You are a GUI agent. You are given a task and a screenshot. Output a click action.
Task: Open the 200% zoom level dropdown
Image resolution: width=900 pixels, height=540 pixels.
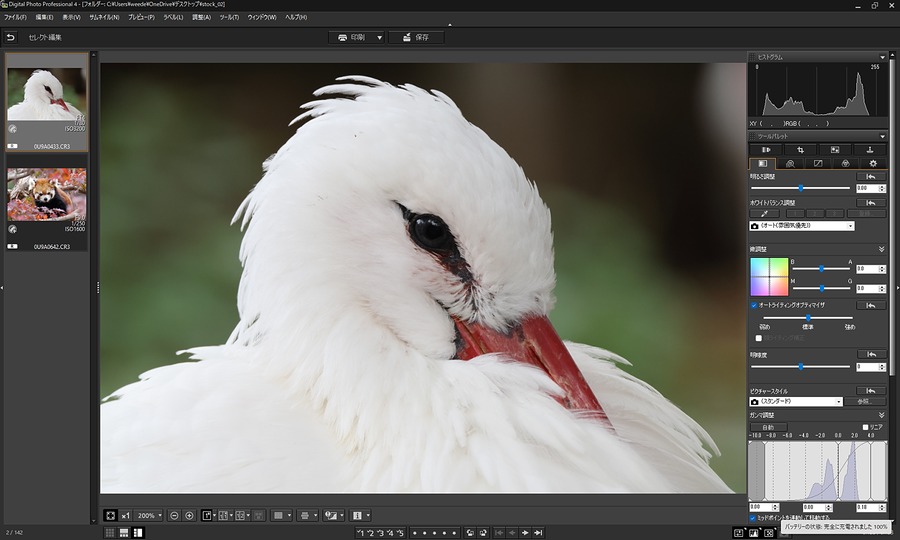pyautogui.click(x=149, y=516)
